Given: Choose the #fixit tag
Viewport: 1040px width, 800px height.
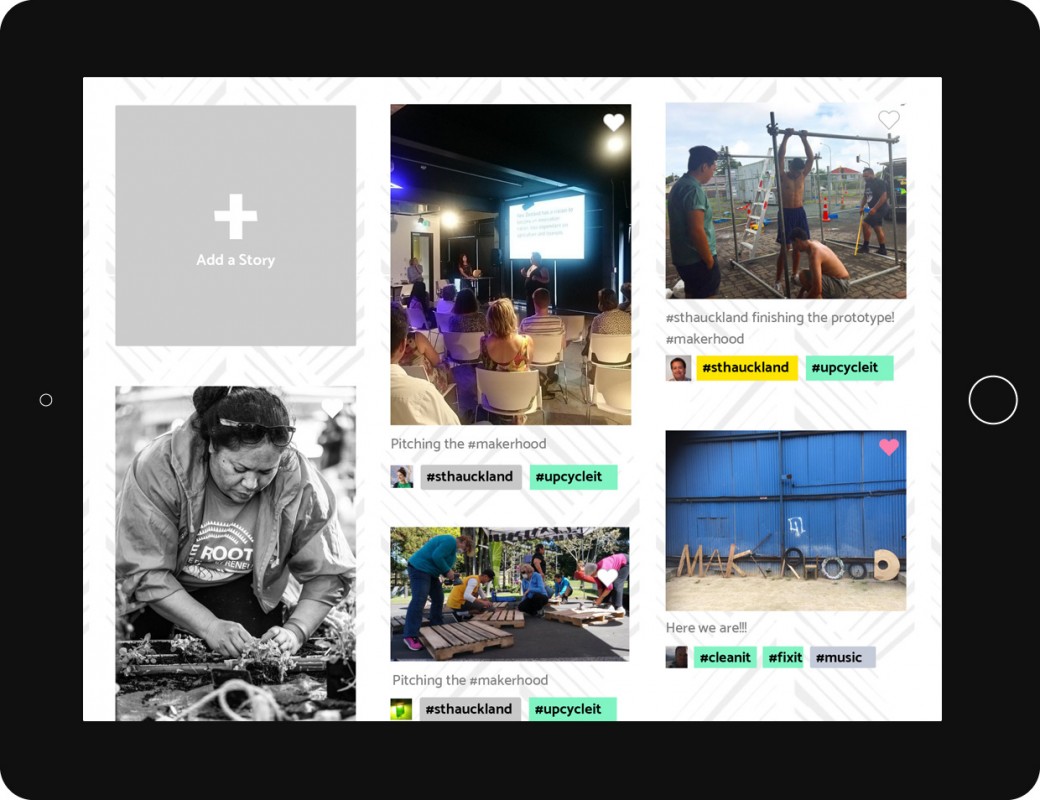Looking at the screenshot, I should (783, 657).
